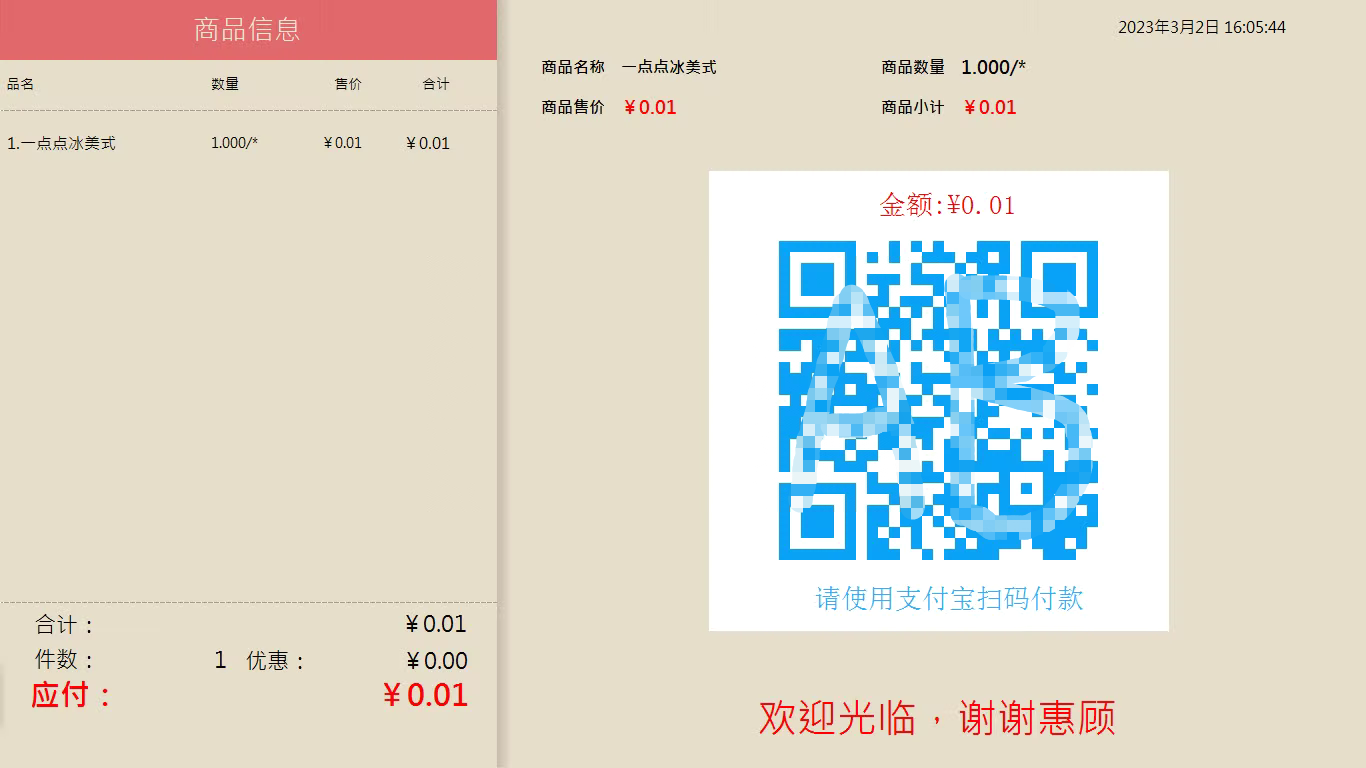Click the 件数 count value 1
Image resolution: width=1366 pixels, height=768 pixels.
(220, 660)
